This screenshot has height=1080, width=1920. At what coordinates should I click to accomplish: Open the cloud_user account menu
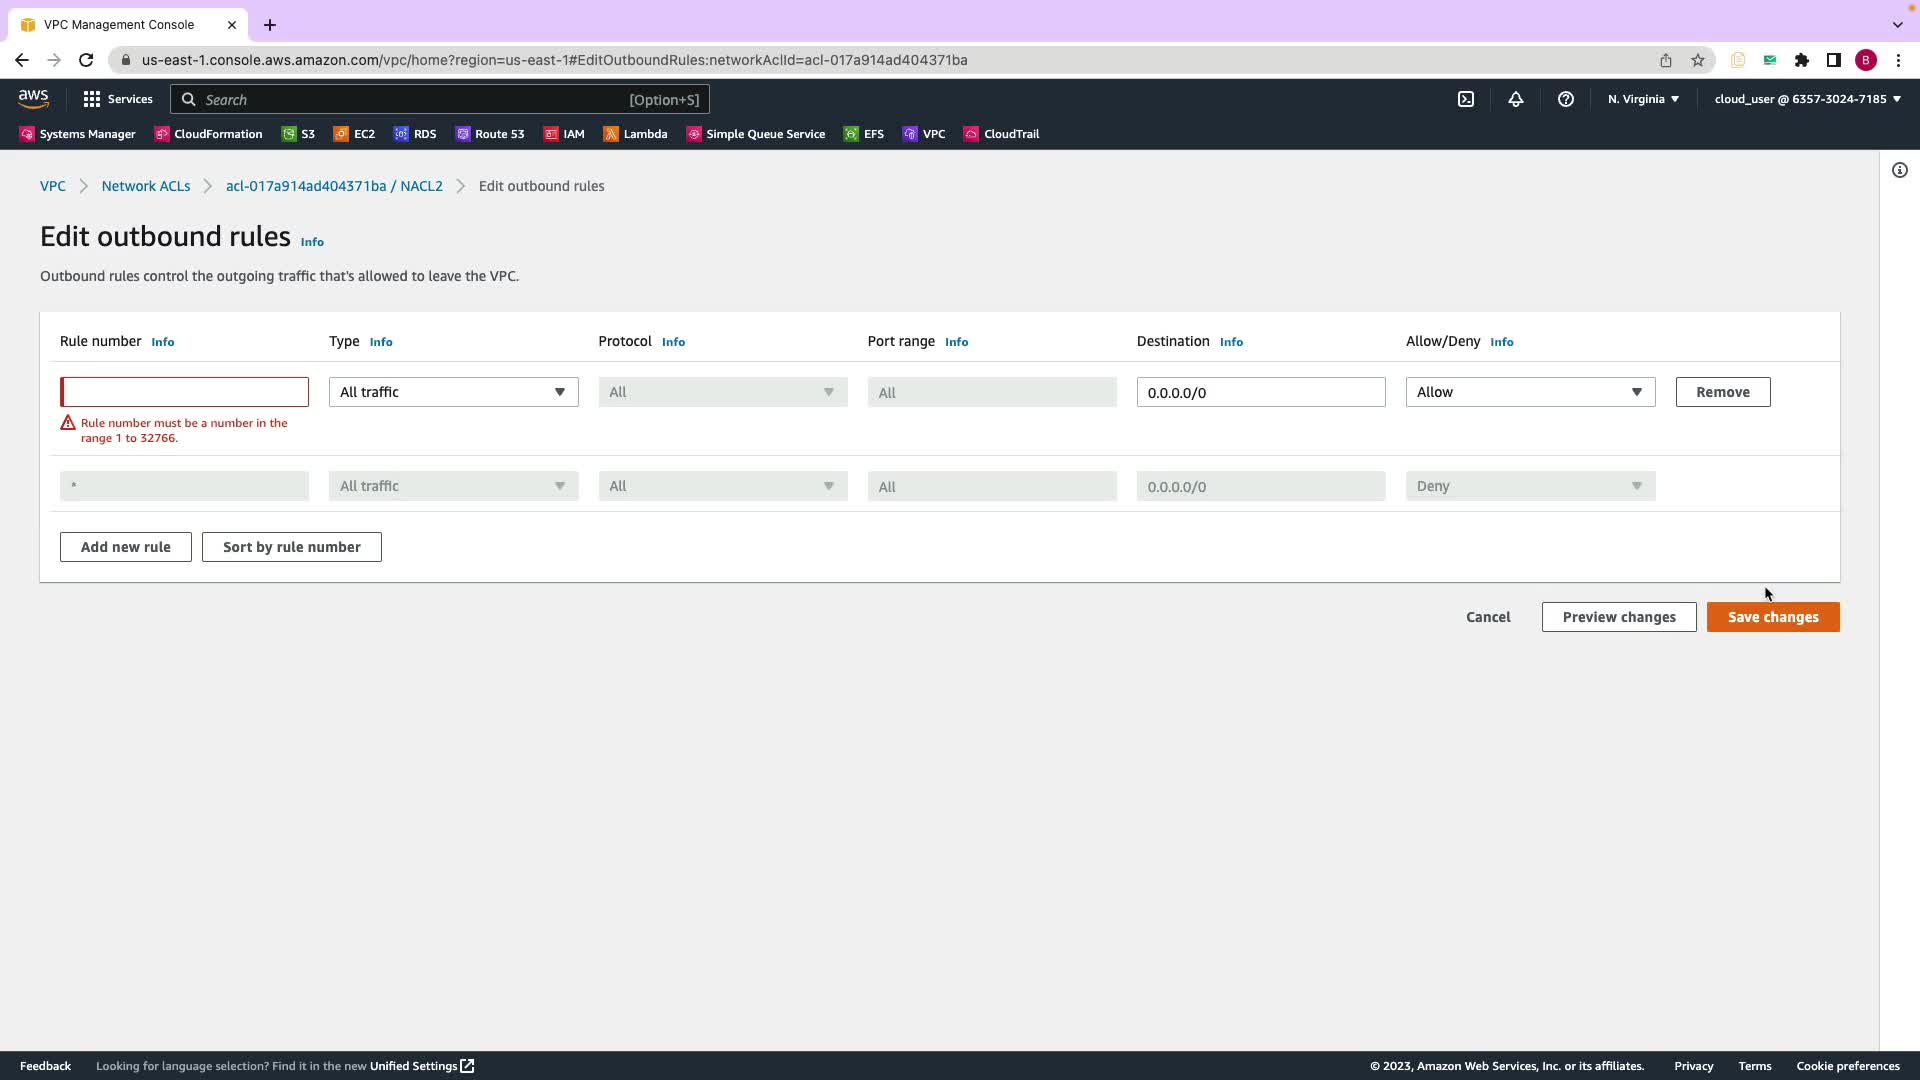coord(1807,99)
